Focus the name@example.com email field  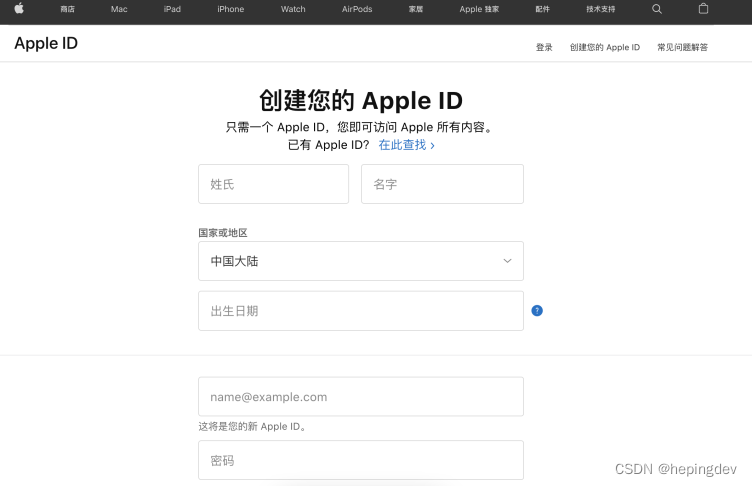(361, 397)
